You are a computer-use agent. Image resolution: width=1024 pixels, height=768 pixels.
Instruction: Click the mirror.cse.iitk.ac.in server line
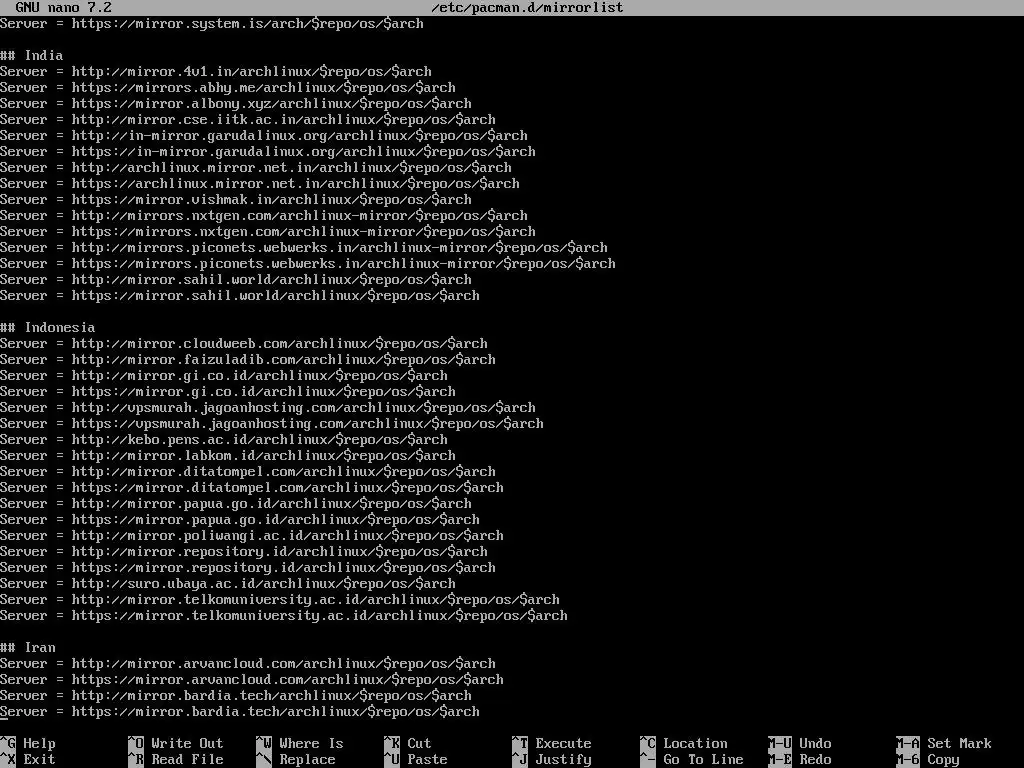248,120
